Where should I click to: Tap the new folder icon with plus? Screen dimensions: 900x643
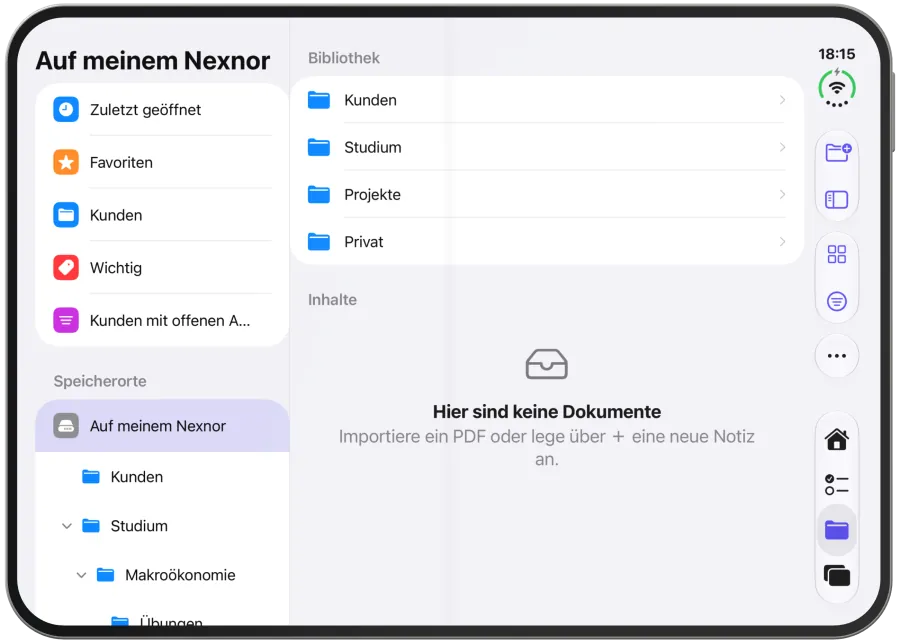(x=837, y=153)
